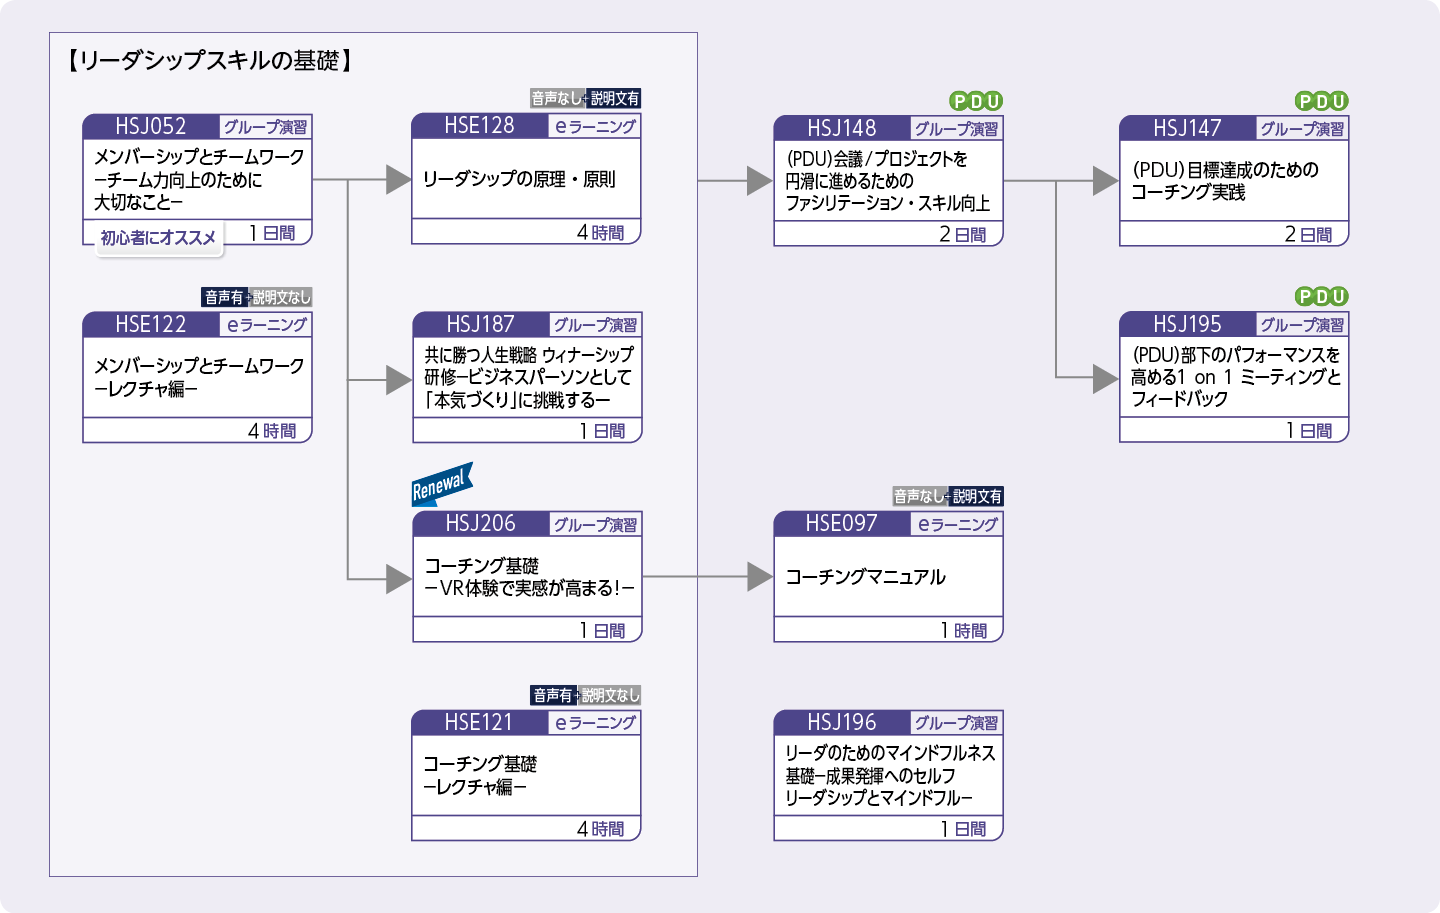Click the Renewal ribbon above HSJ206
The width and height of the screenshot is (1440, 913).
(x=441, y=484)
